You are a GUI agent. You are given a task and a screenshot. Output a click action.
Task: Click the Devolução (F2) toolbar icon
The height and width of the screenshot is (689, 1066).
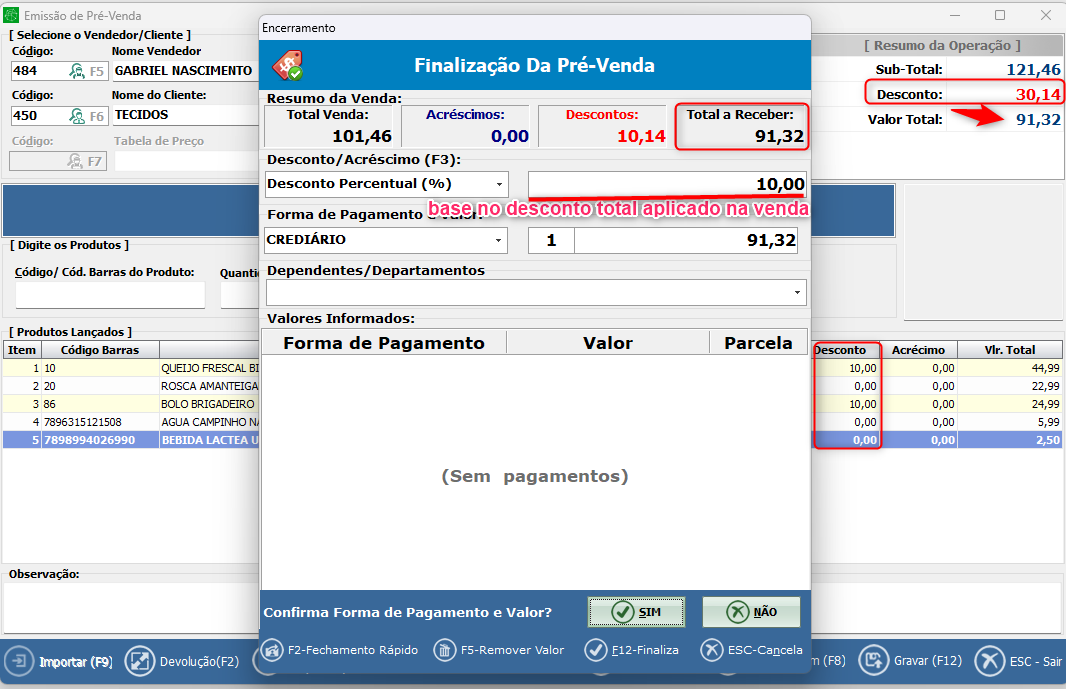click(139, 661)
